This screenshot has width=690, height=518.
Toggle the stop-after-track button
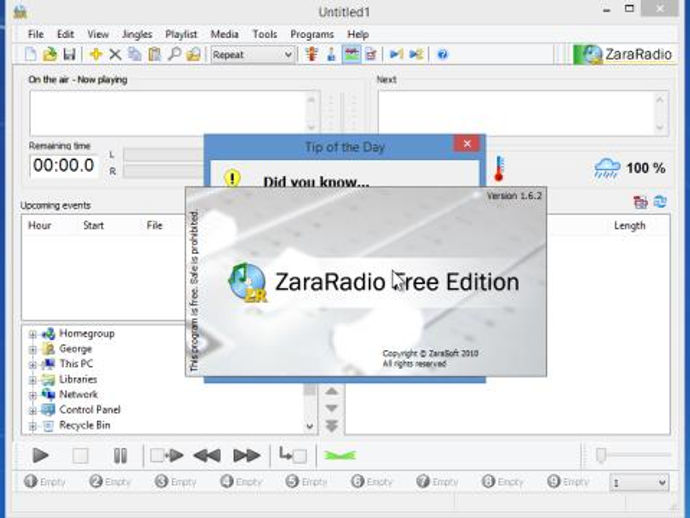click(293, 455)
